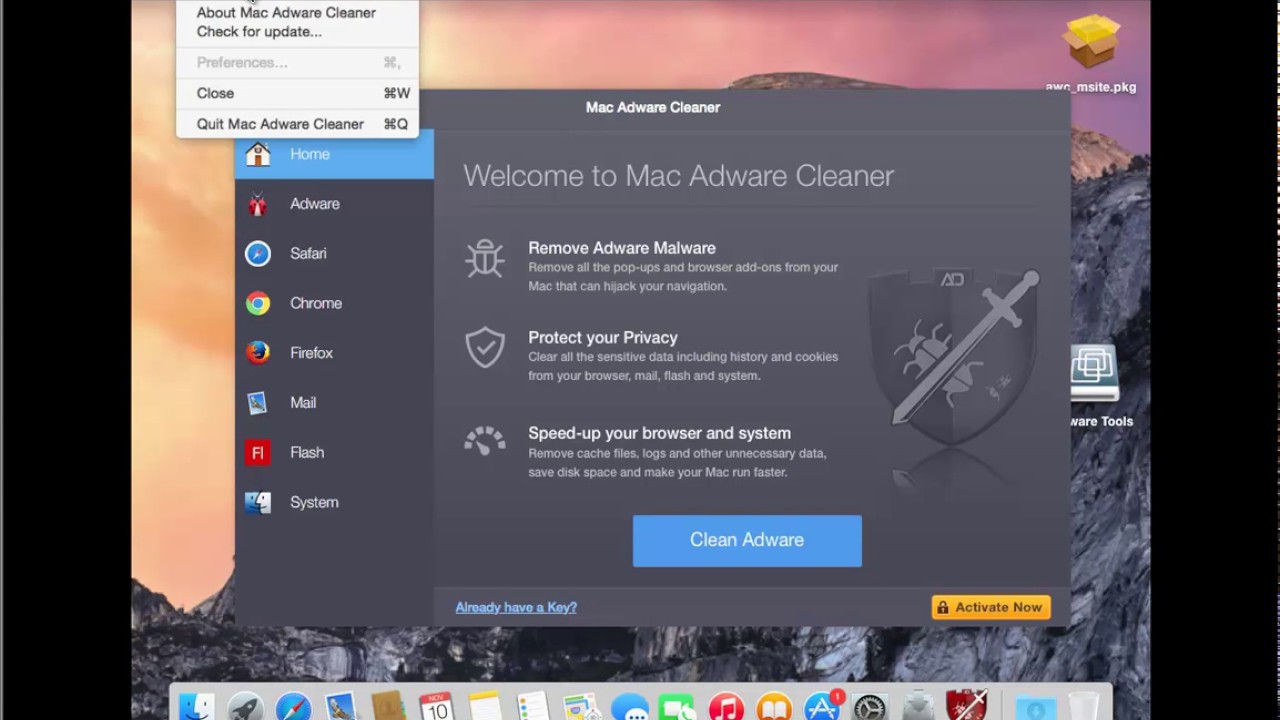The height and width of the screenshot is (720, 1280).
Task: Click the Activate Now button
Action: click(991, 607)
